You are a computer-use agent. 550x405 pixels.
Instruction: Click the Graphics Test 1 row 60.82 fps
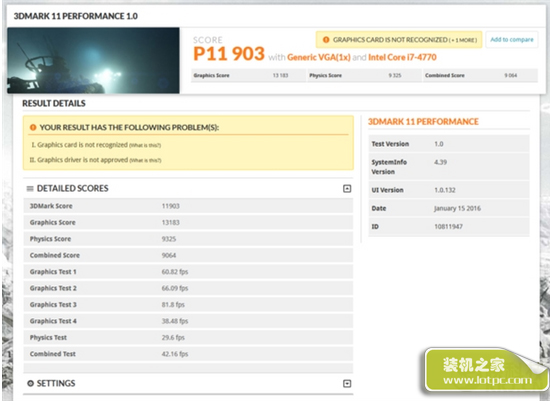(188, 272)
